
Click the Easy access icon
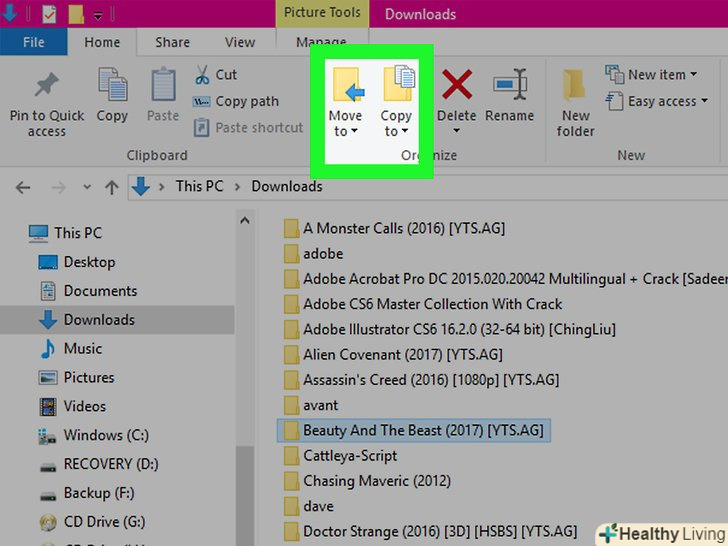tap(614, 101)
